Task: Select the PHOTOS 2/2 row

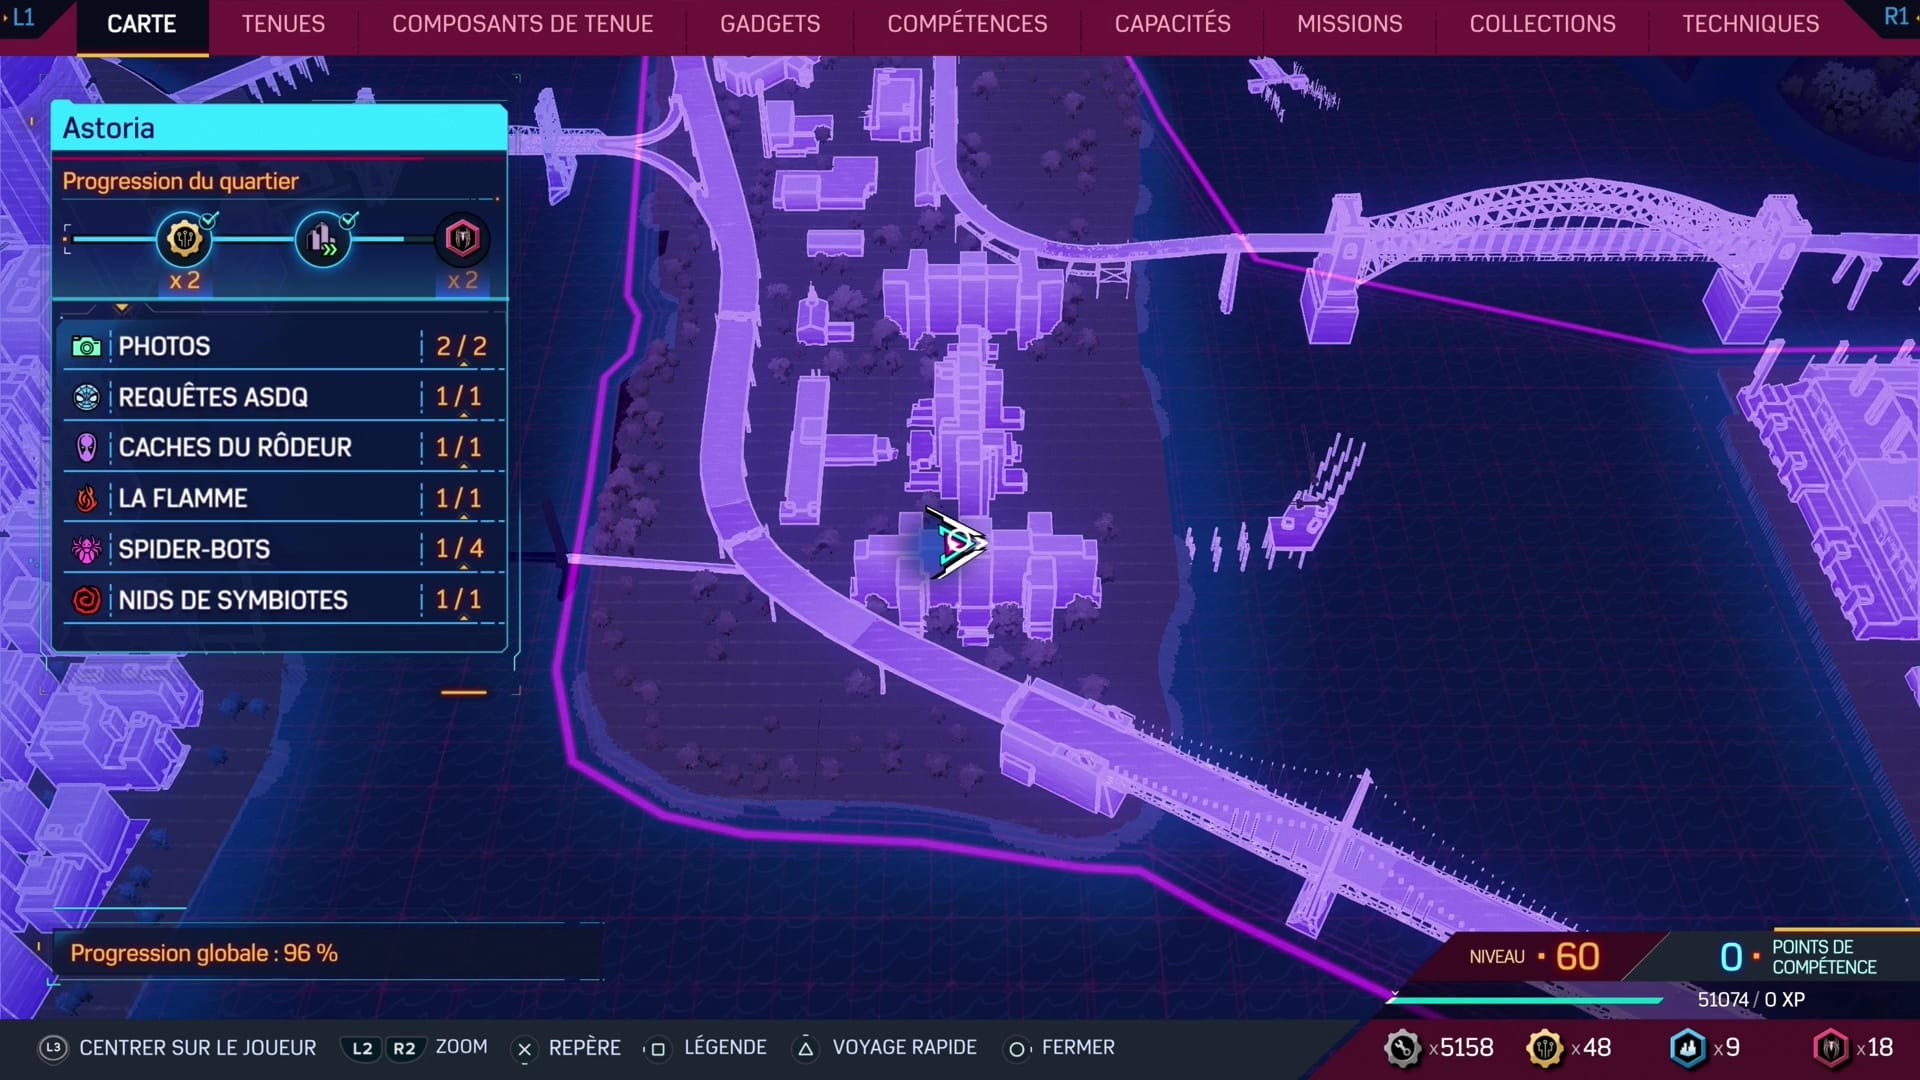Action: pyautogui.click(x=282, y=347)
